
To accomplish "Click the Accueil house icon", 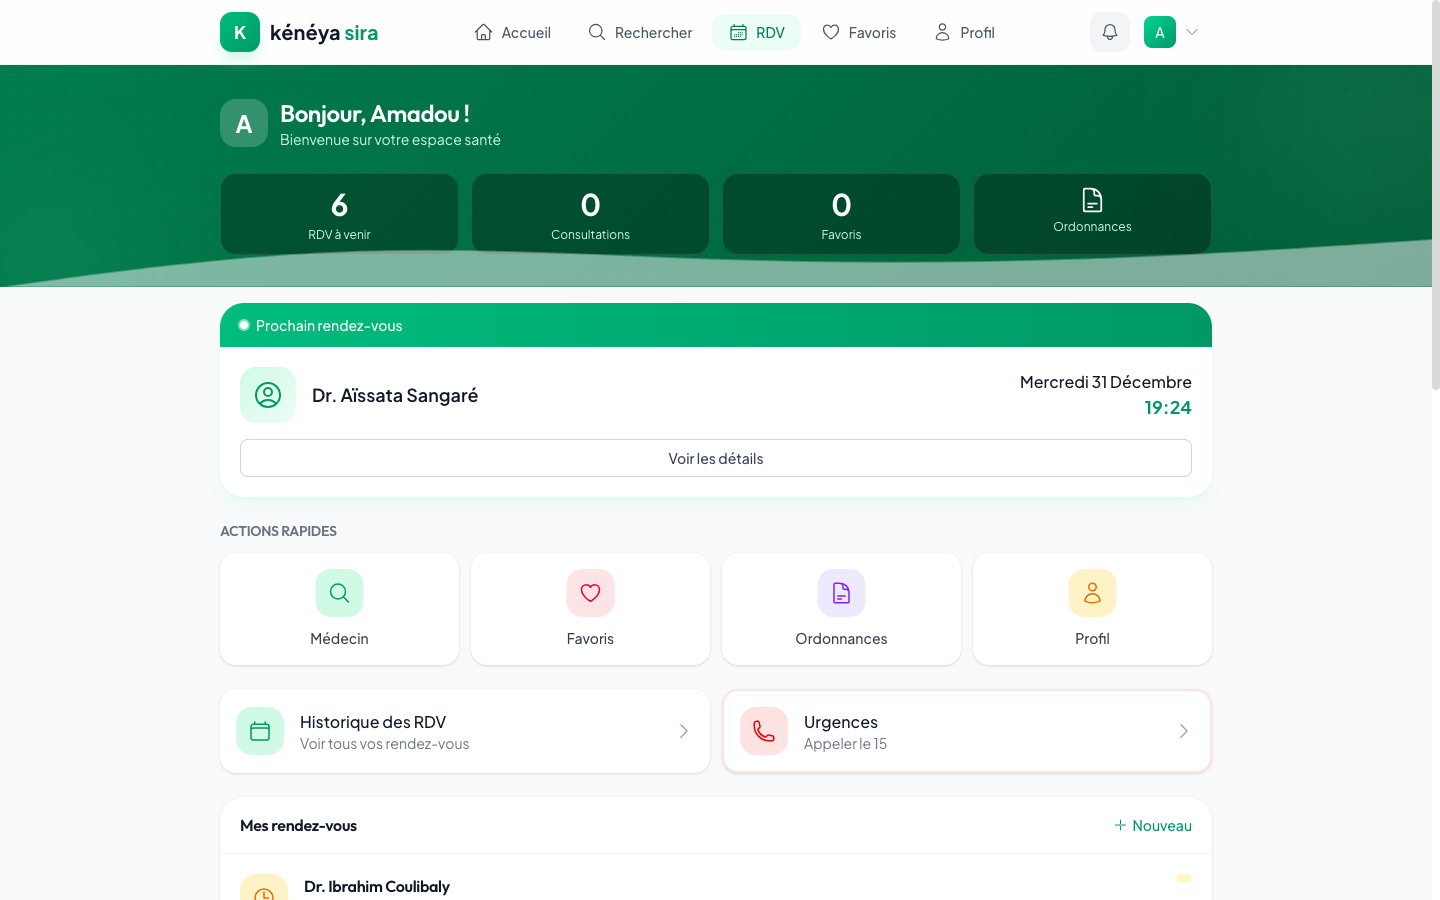I will (483, 32).
